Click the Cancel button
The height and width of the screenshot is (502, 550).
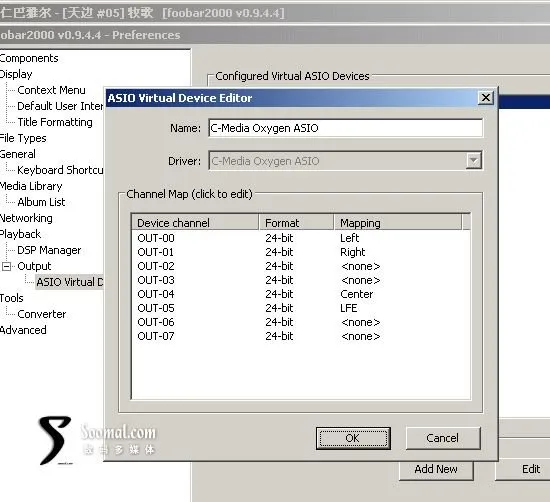click(443, 438)
